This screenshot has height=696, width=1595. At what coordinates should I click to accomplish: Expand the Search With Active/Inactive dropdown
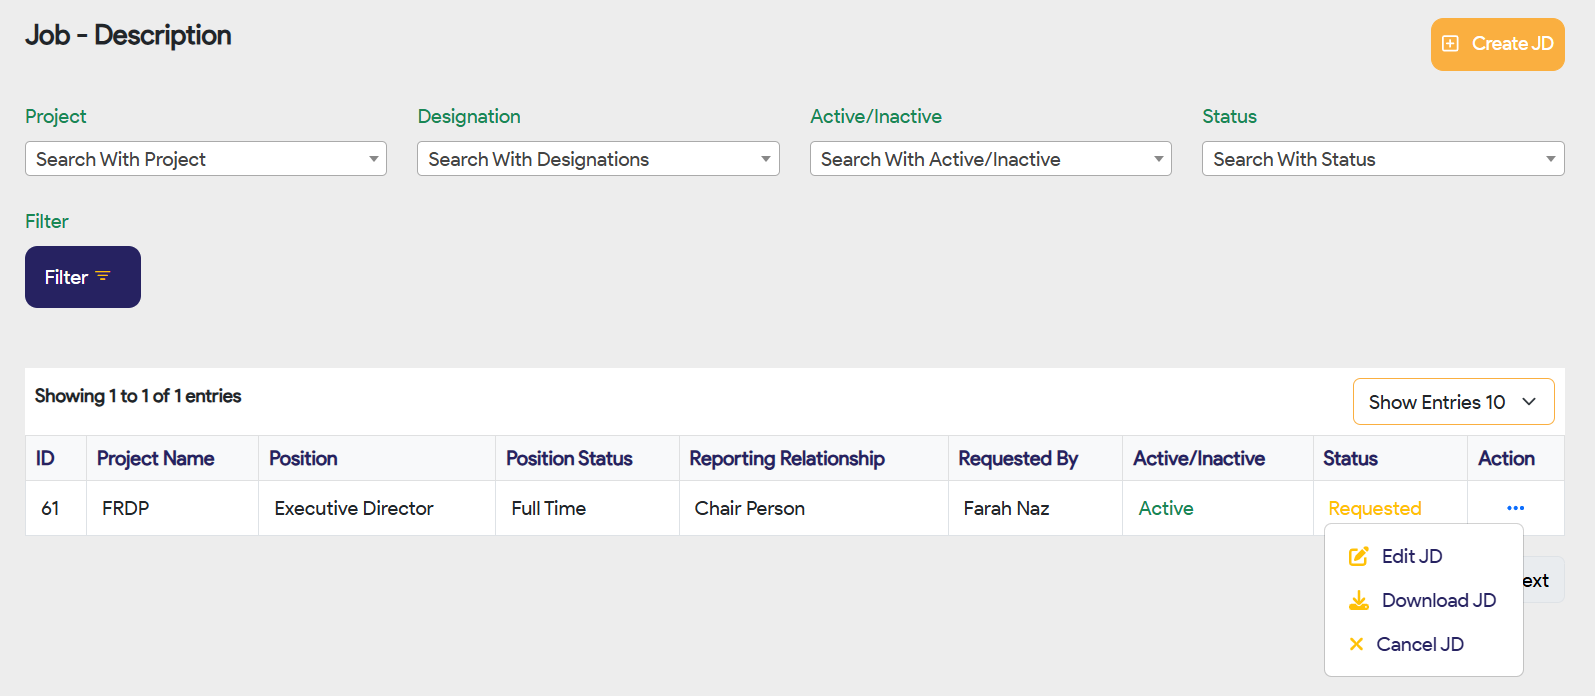(x=990, y=159)
